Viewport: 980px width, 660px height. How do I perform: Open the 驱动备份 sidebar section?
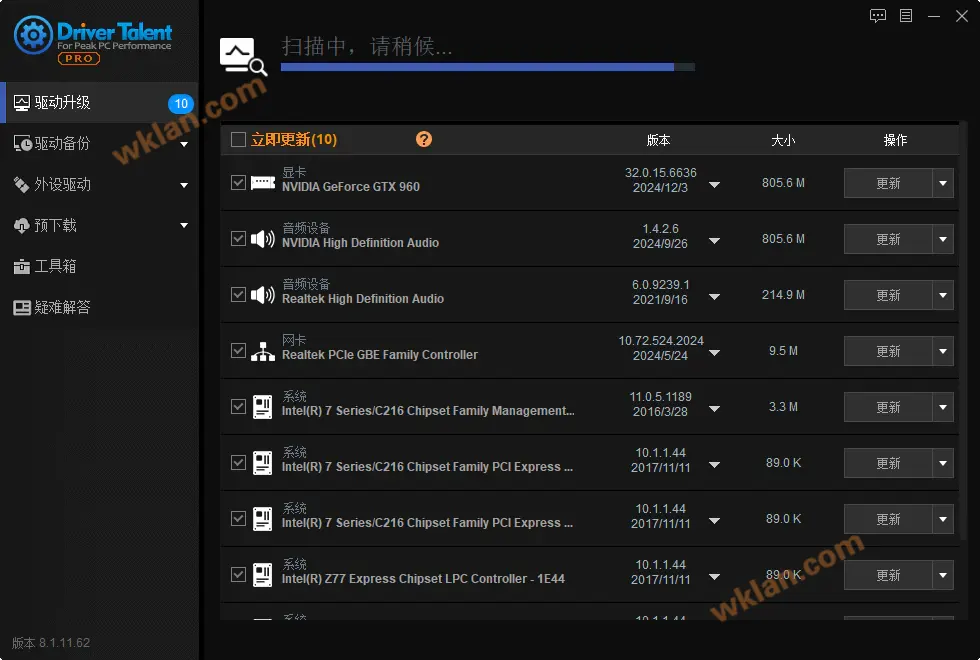click(99, 144)
